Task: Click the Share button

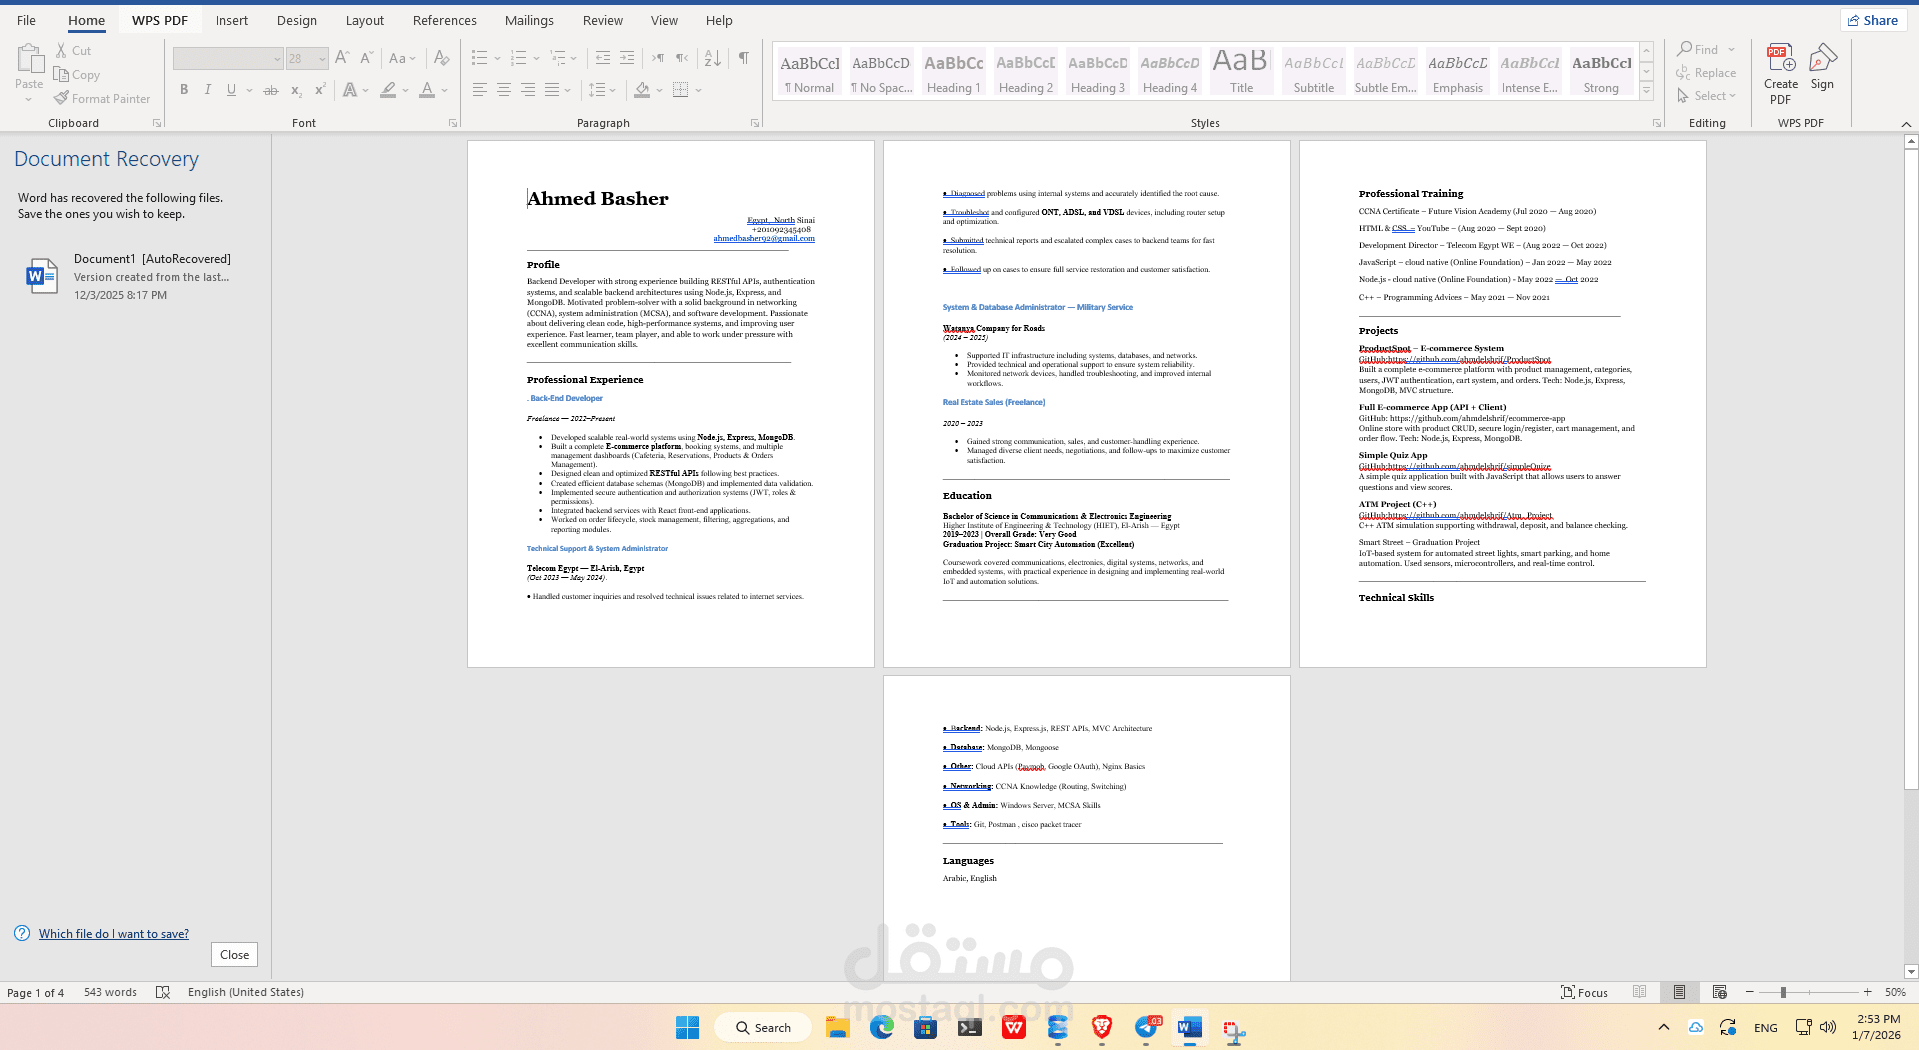Action: point(1873,20)
